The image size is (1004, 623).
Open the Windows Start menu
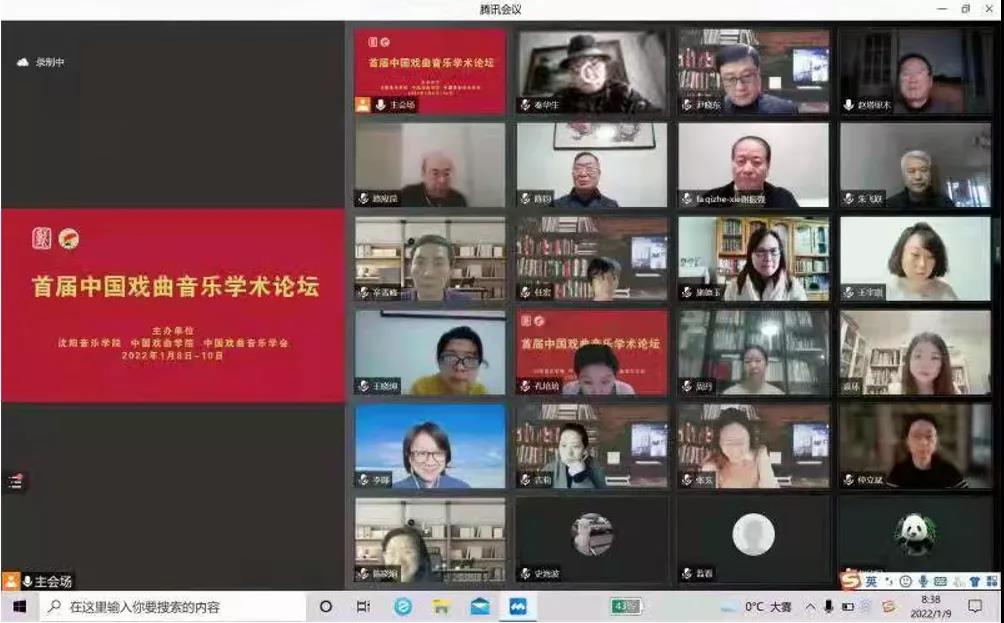click(18, 607)
